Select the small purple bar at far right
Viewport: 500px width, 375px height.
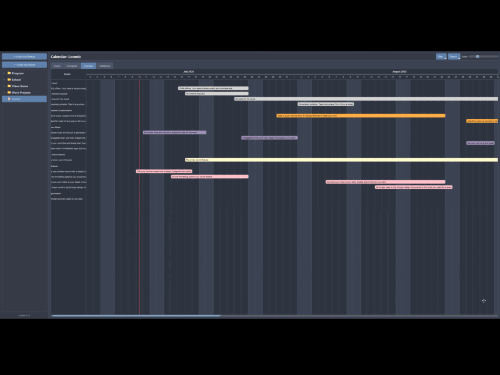point(480,143)
